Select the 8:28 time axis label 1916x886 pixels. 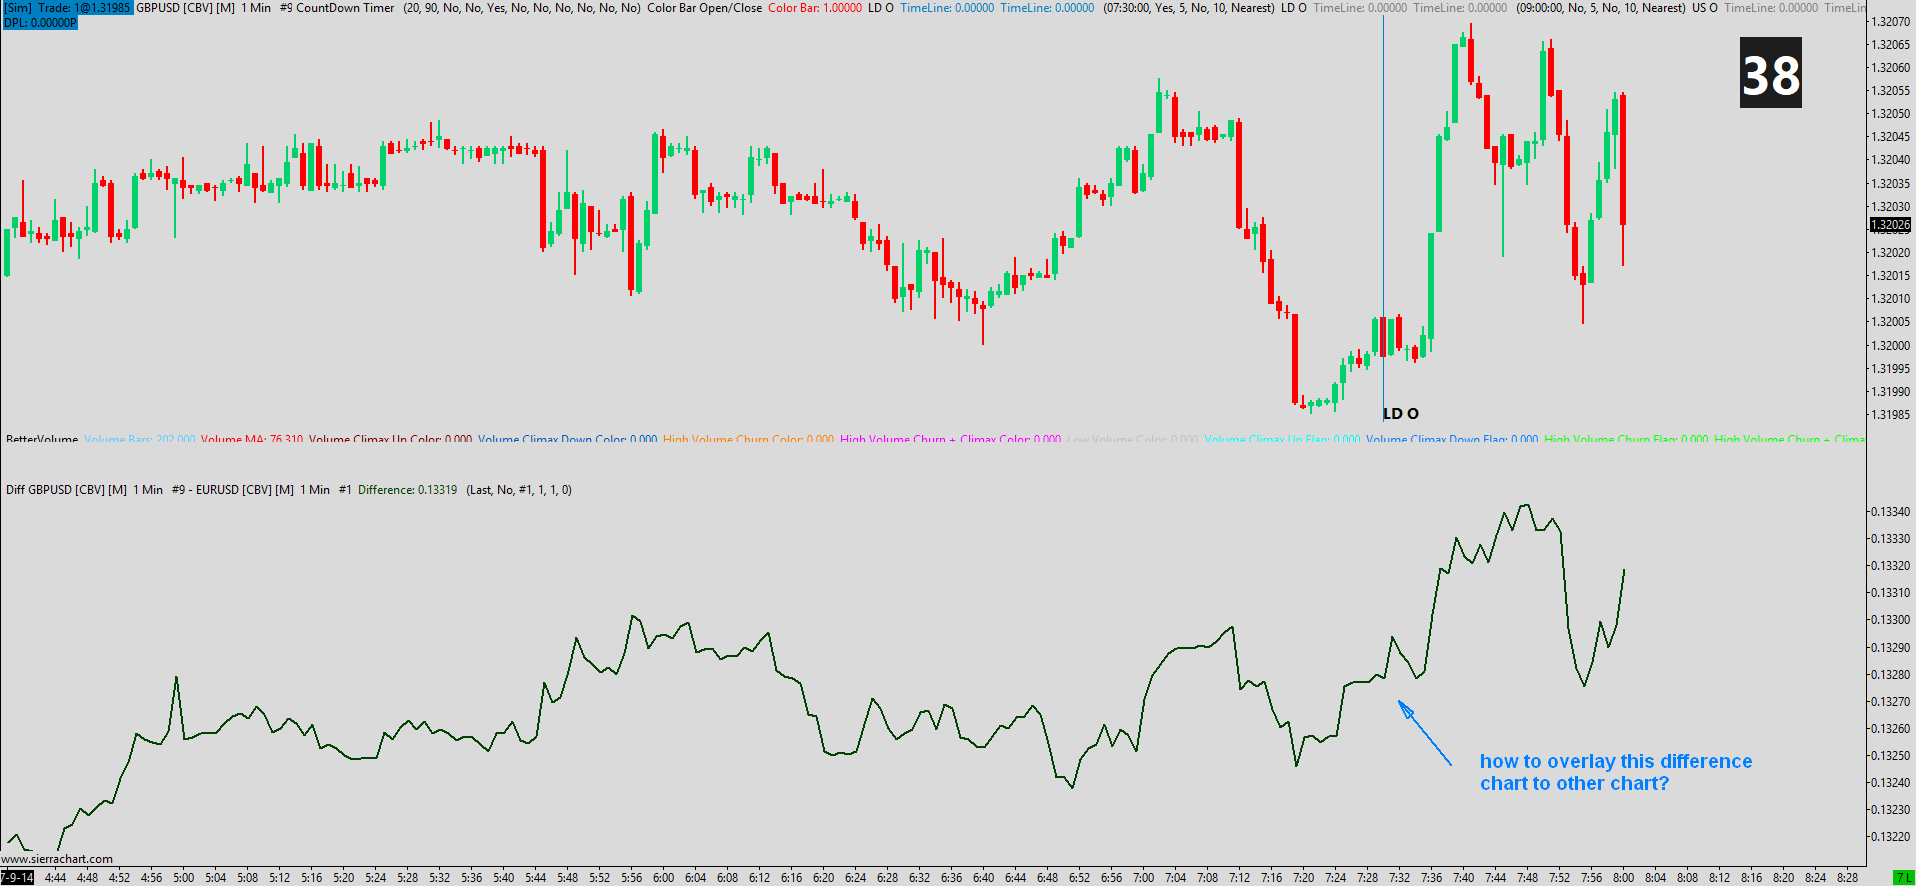(1848, 878)
